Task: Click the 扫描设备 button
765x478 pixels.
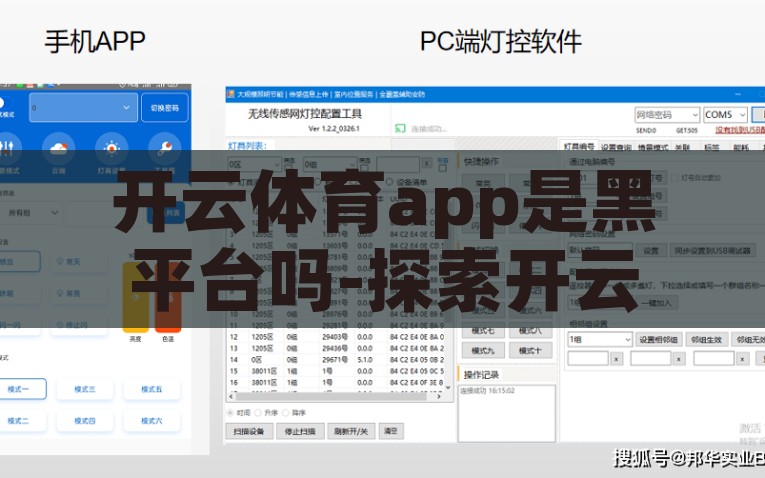Action: pos(249,431)
